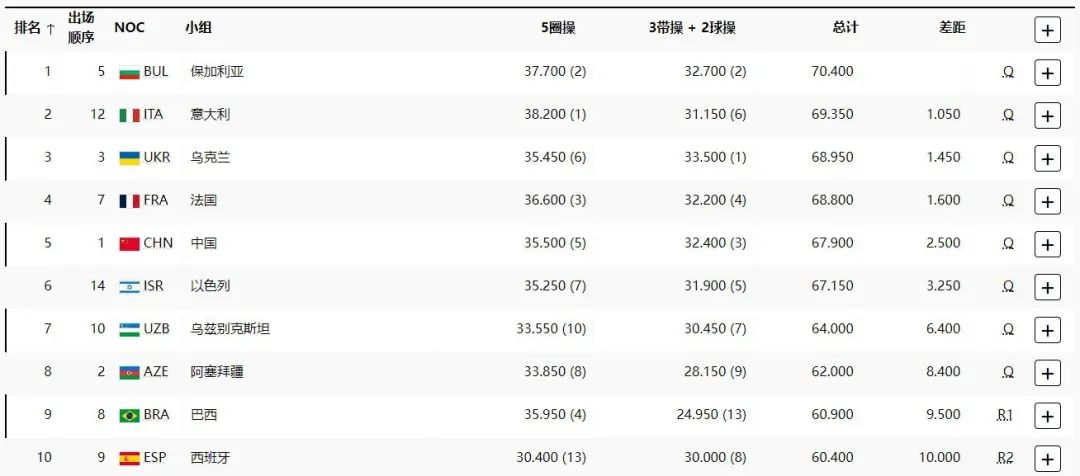This screenshot has height=476, width=1080.
Task: Click the Brazil flag icon
Action: 129,416
